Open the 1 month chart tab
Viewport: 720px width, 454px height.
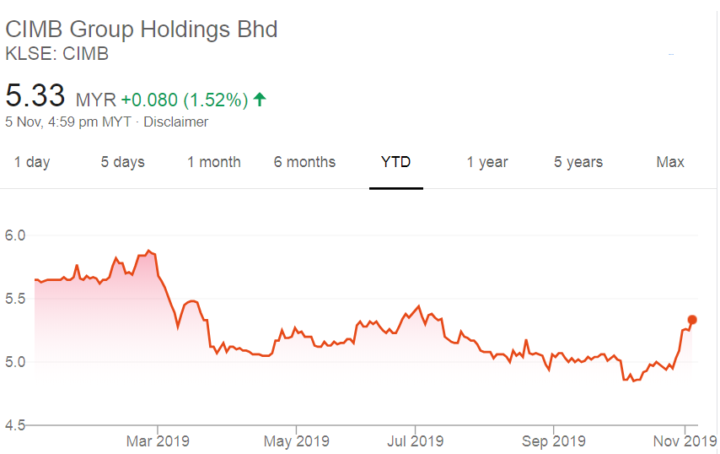[214, 162]
